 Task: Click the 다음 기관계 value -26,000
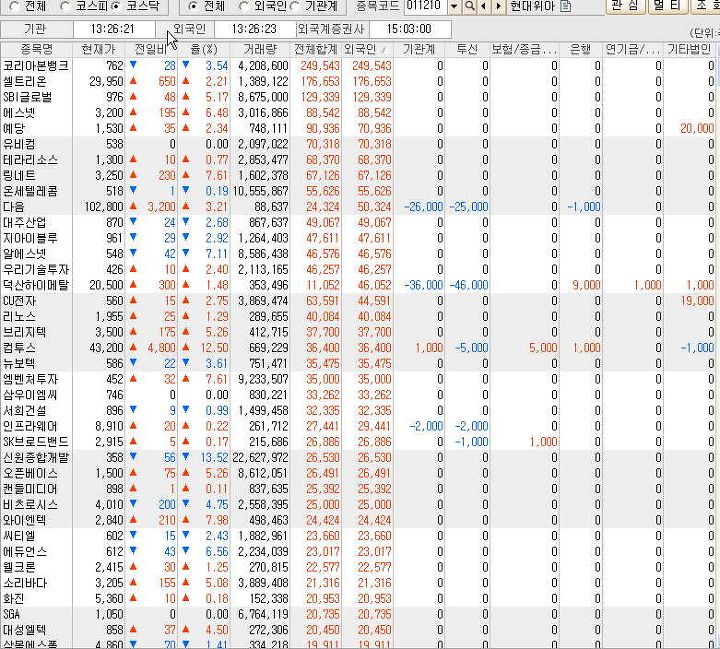(x=424, y=207)
